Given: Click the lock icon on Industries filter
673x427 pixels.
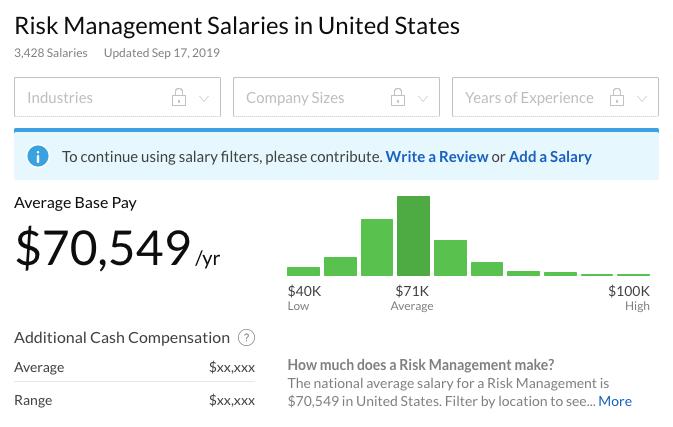Looking at the screenshot, I should point(179,98).
